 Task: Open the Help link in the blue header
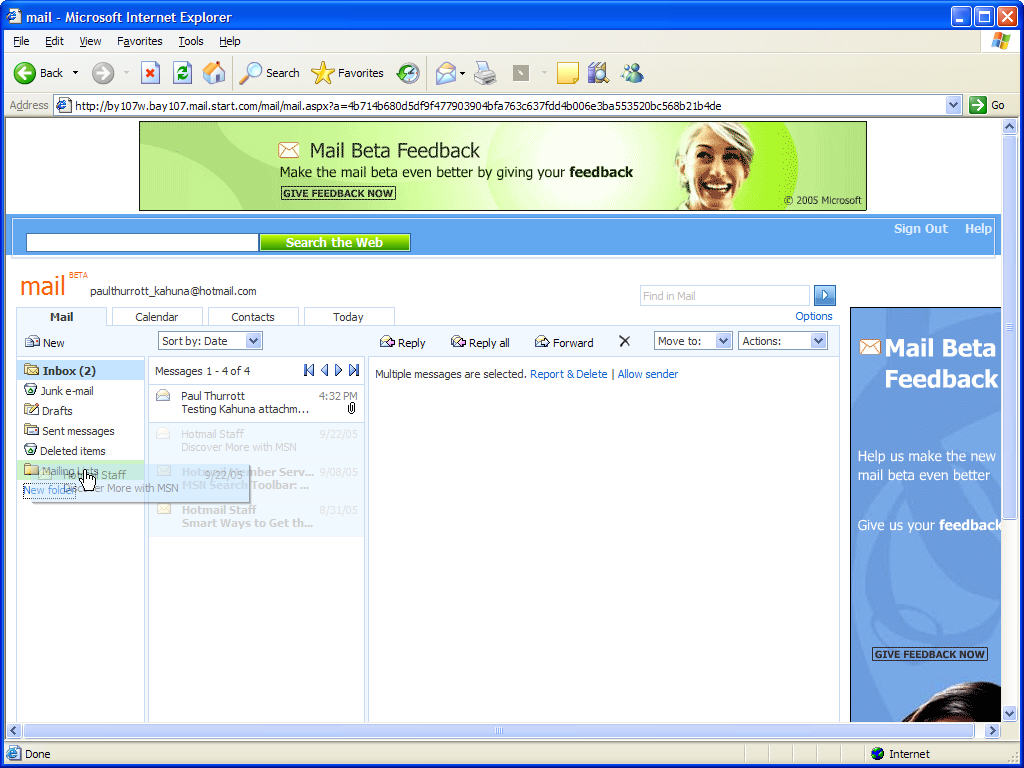click(978, 229)
